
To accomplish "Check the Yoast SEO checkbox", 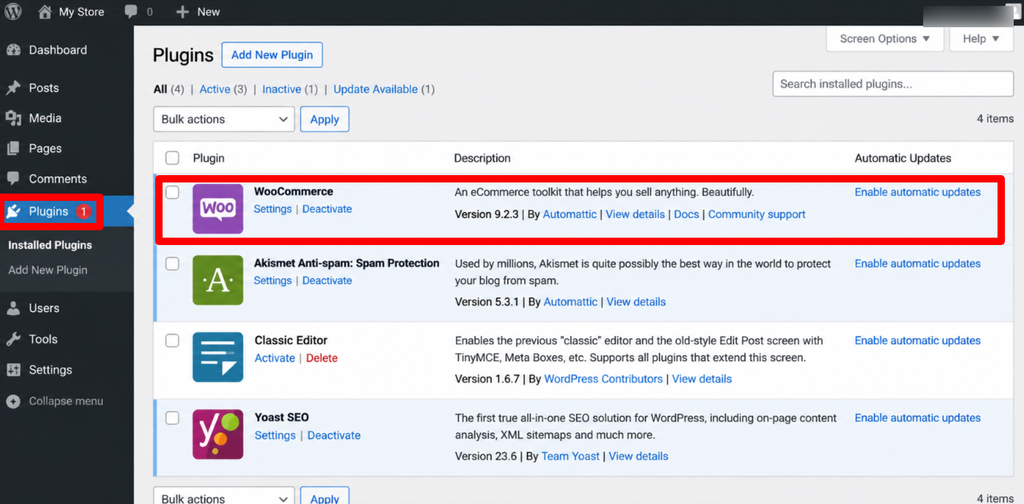I will [172, 418].
